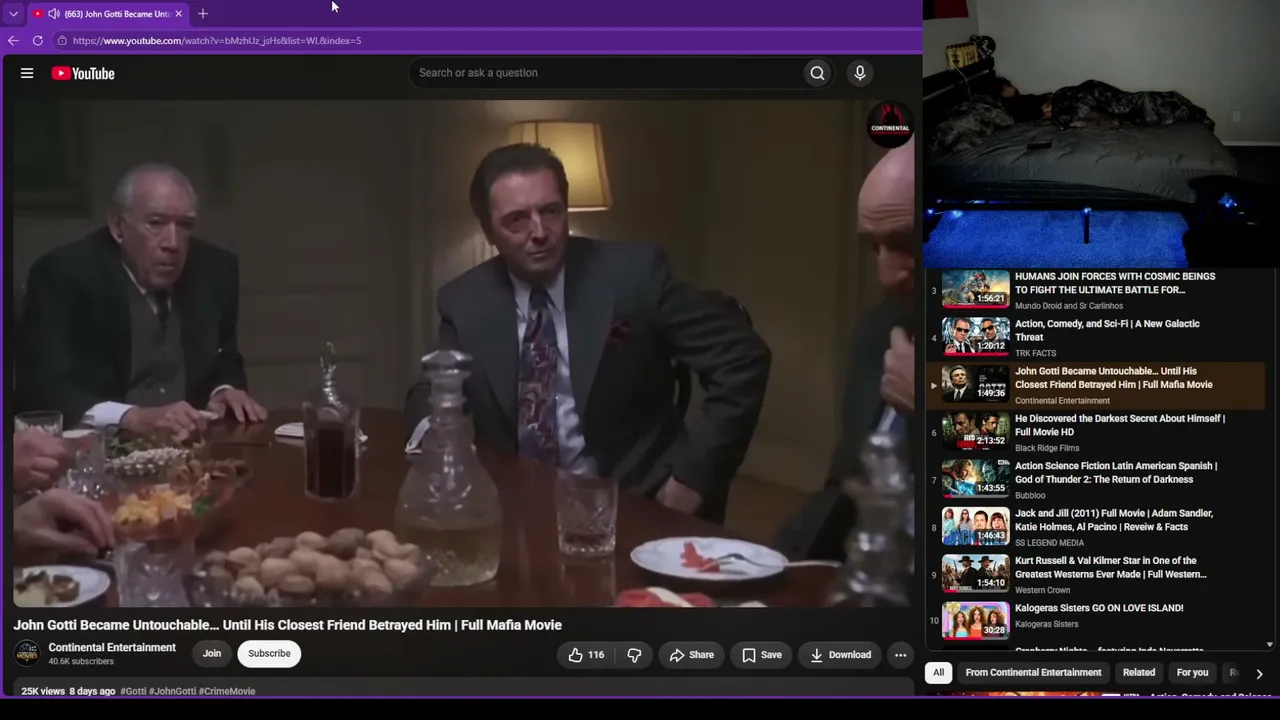Open the YouTube guide hamburger menu

click(x=27, y=73)
